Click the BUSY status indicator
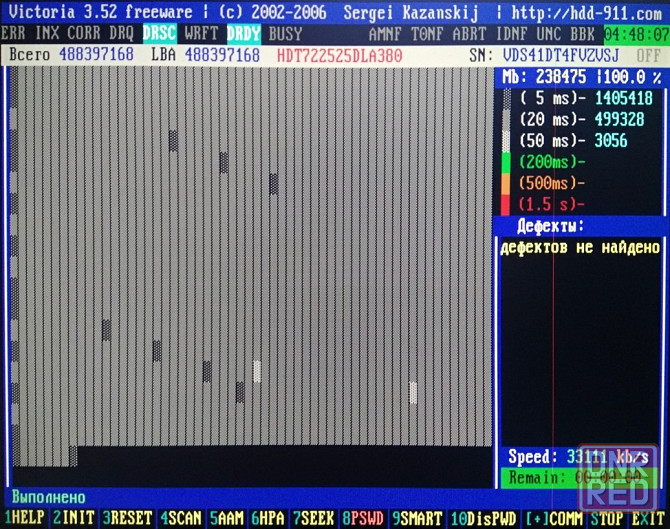The height and width of the screenshot is (529, 670). 285,33
